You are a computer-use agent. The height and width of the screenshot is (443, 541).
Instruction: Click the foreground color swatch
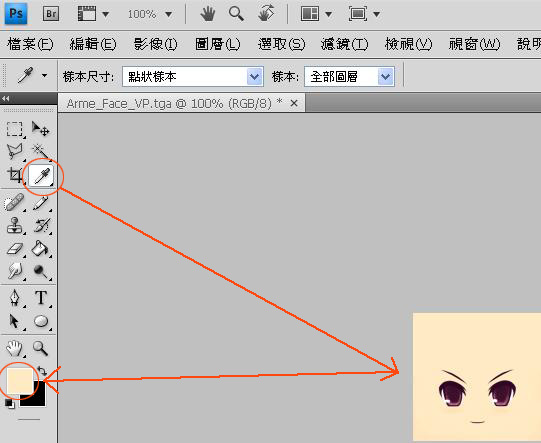click(x=20, y=381)
